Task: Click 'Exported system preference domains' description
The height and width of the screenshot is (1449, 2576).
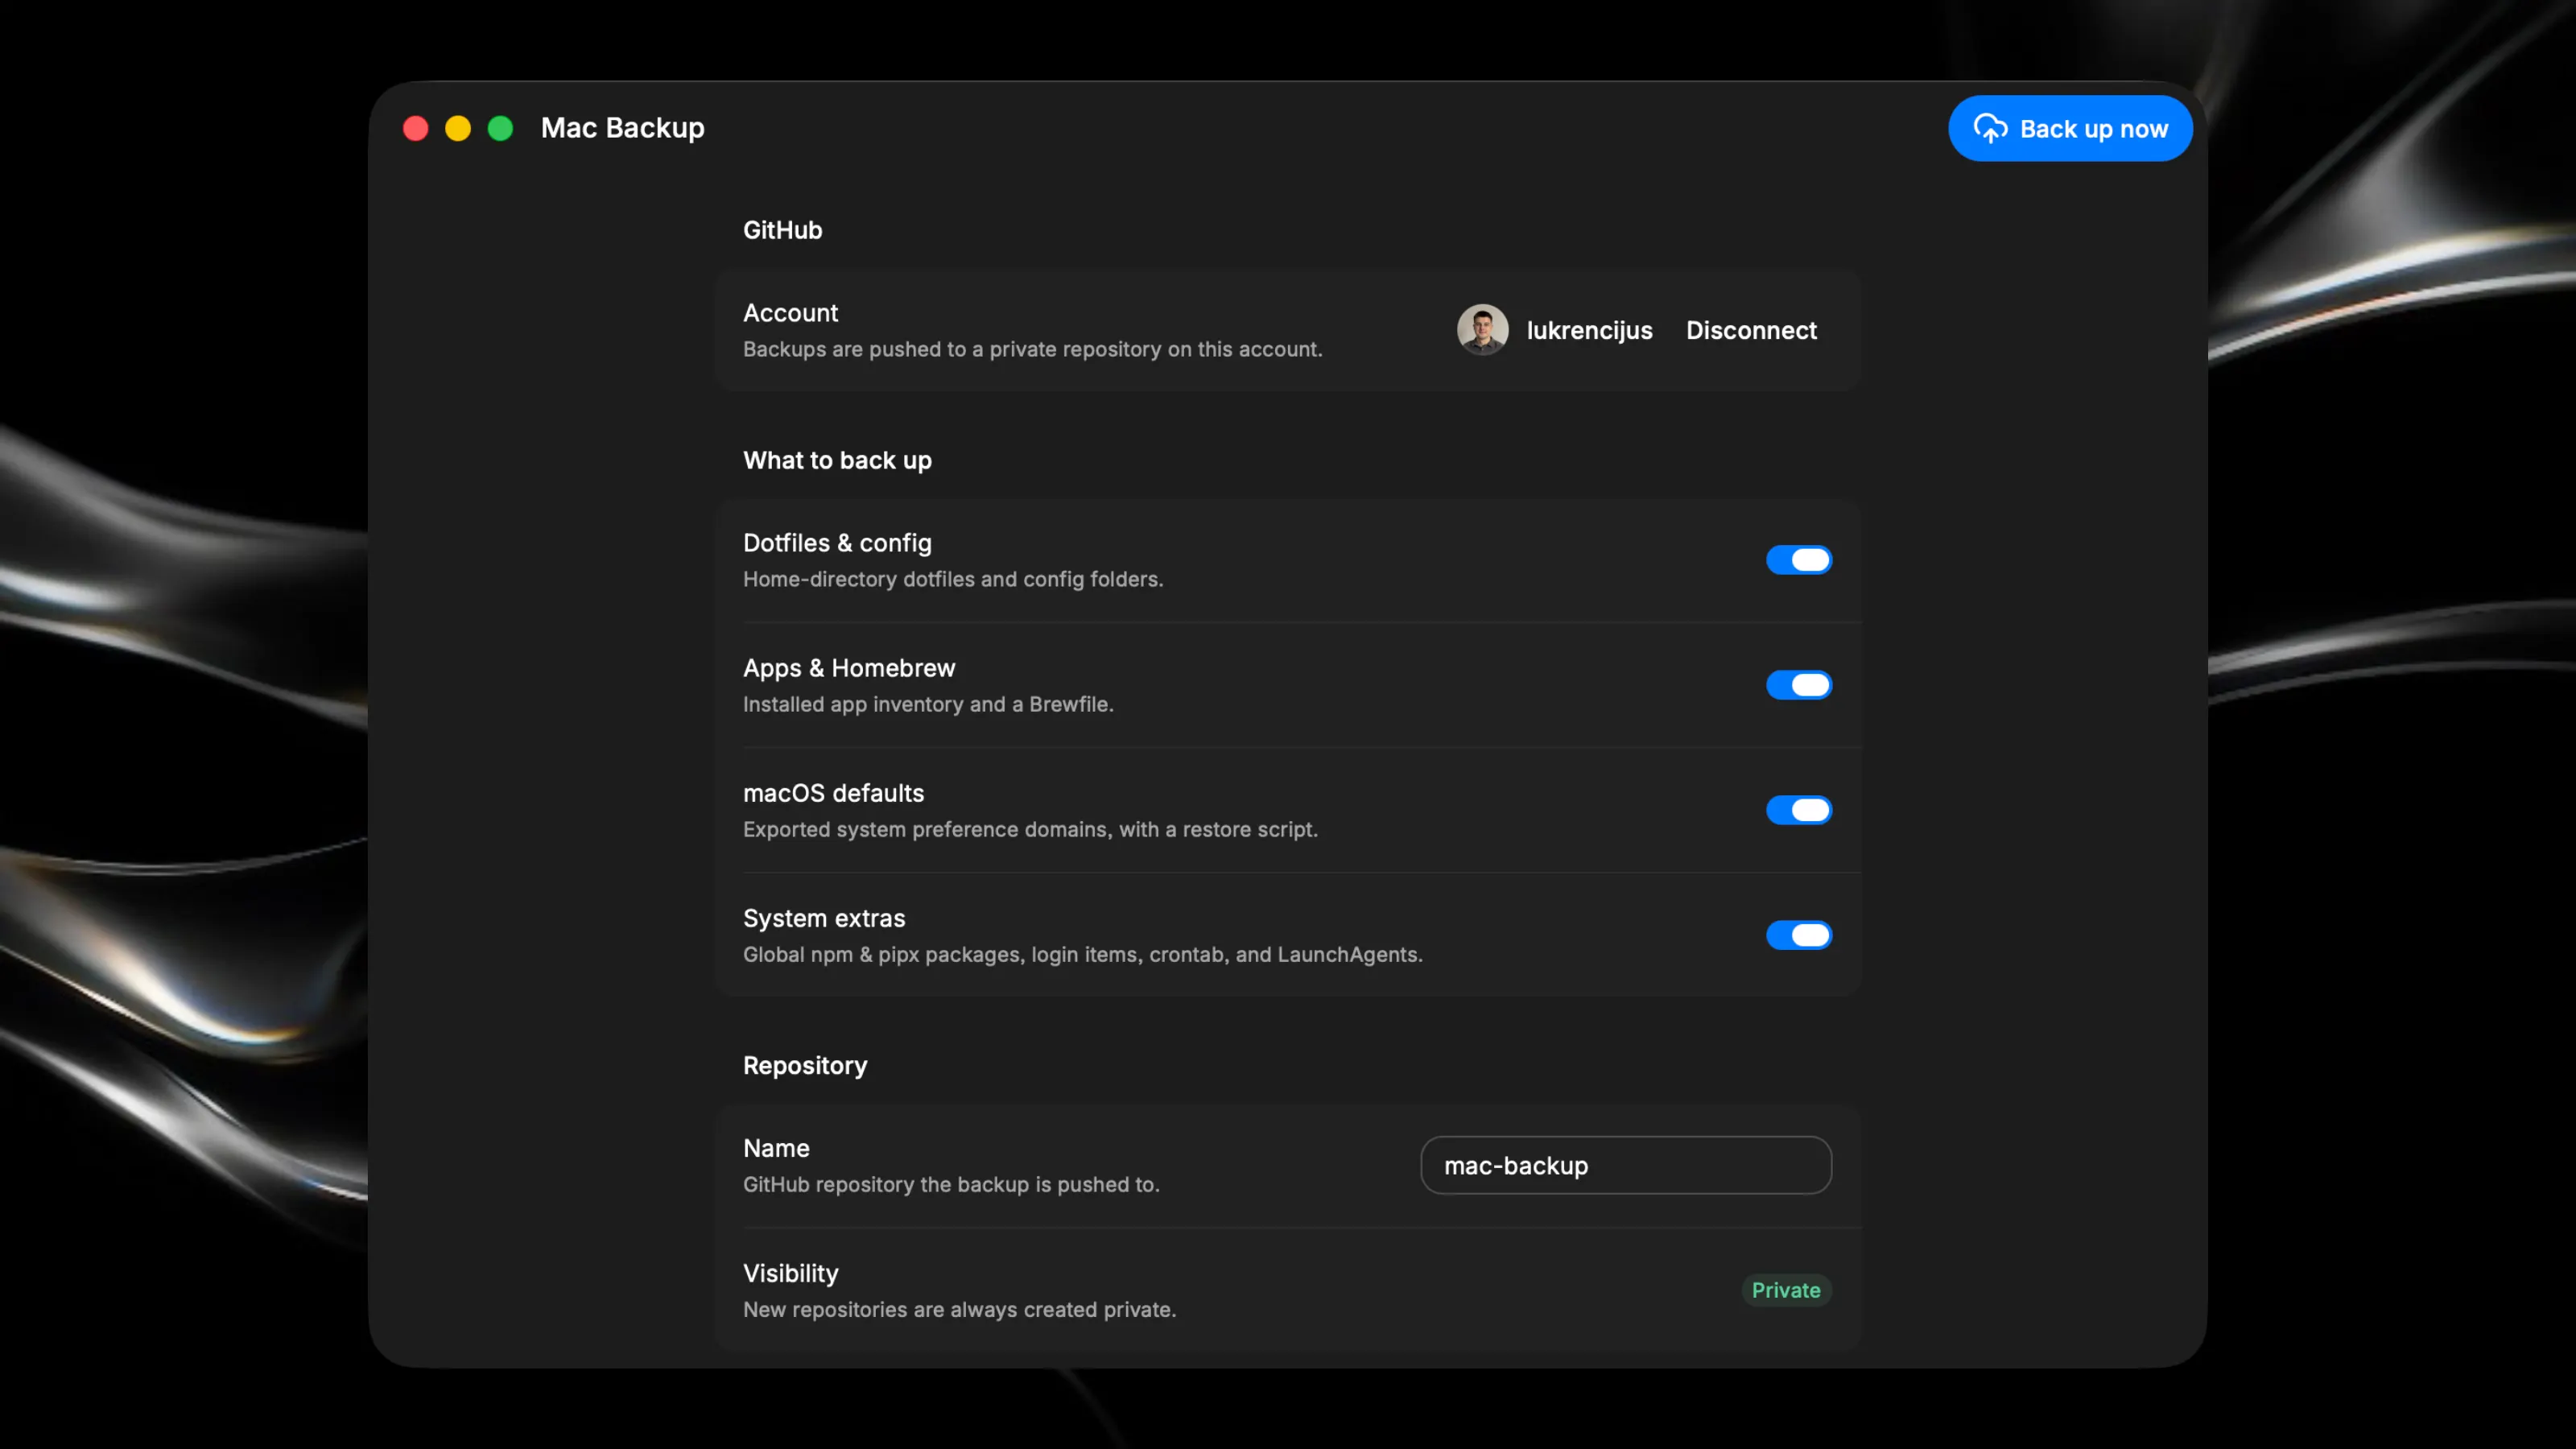Action: pyautogui.click(x=1030, y=829)
